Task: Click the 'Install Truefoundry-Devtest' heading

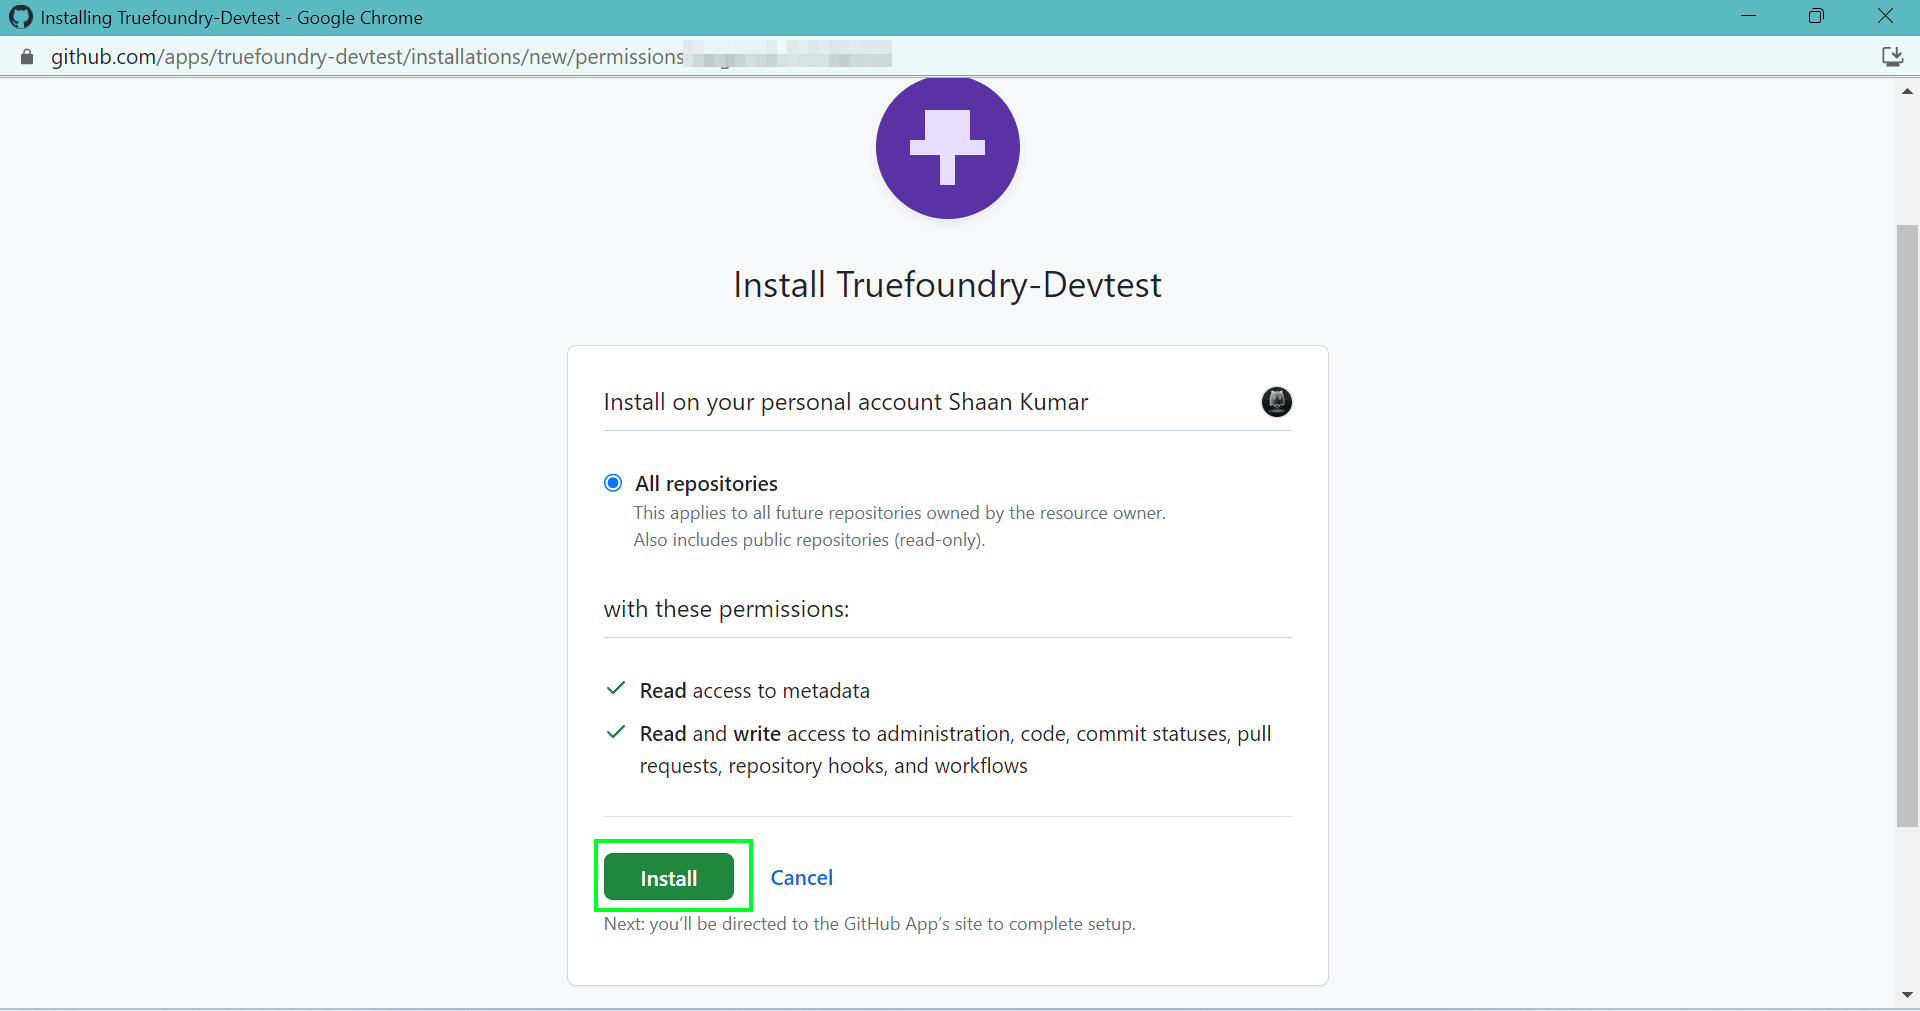Action: 947,285
